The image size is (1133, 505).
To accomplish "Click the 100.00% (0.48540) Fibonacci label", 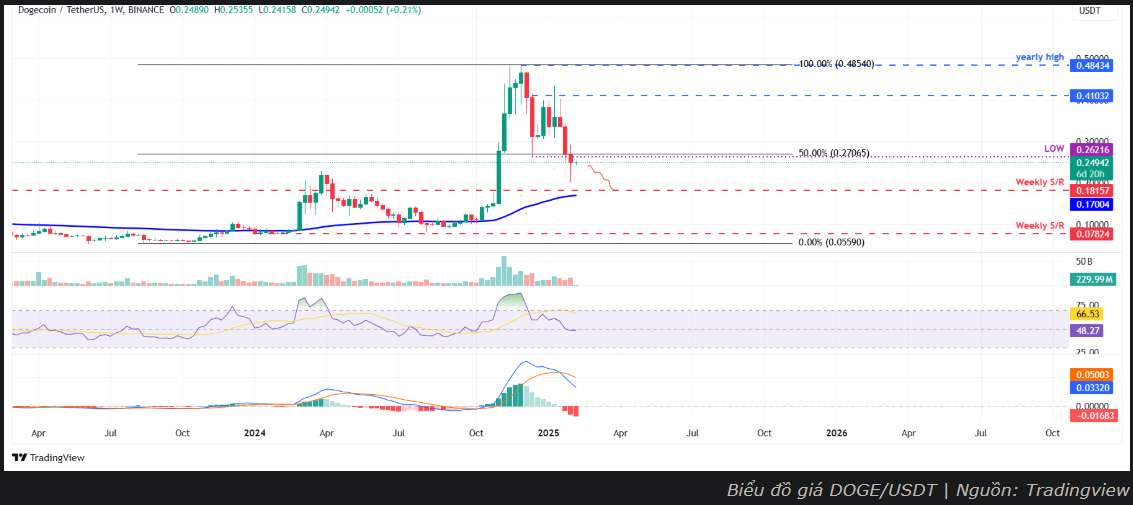I will click(x=836, y=64).
